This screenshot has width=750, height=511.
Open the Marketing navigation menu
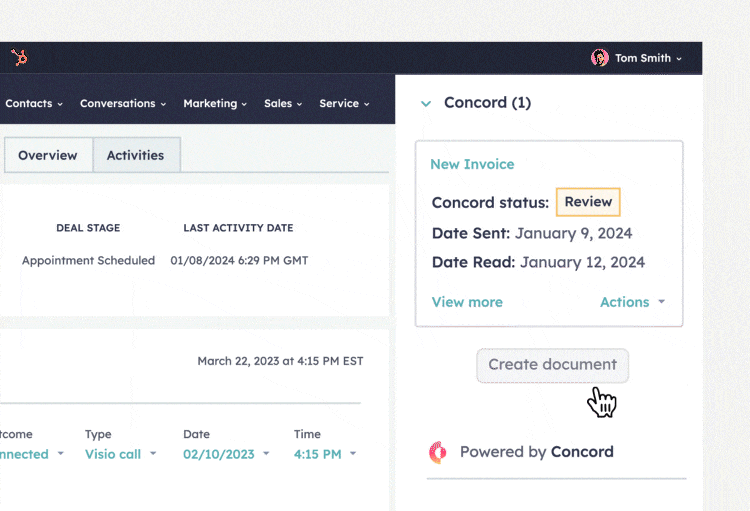(x=216, y=103)
